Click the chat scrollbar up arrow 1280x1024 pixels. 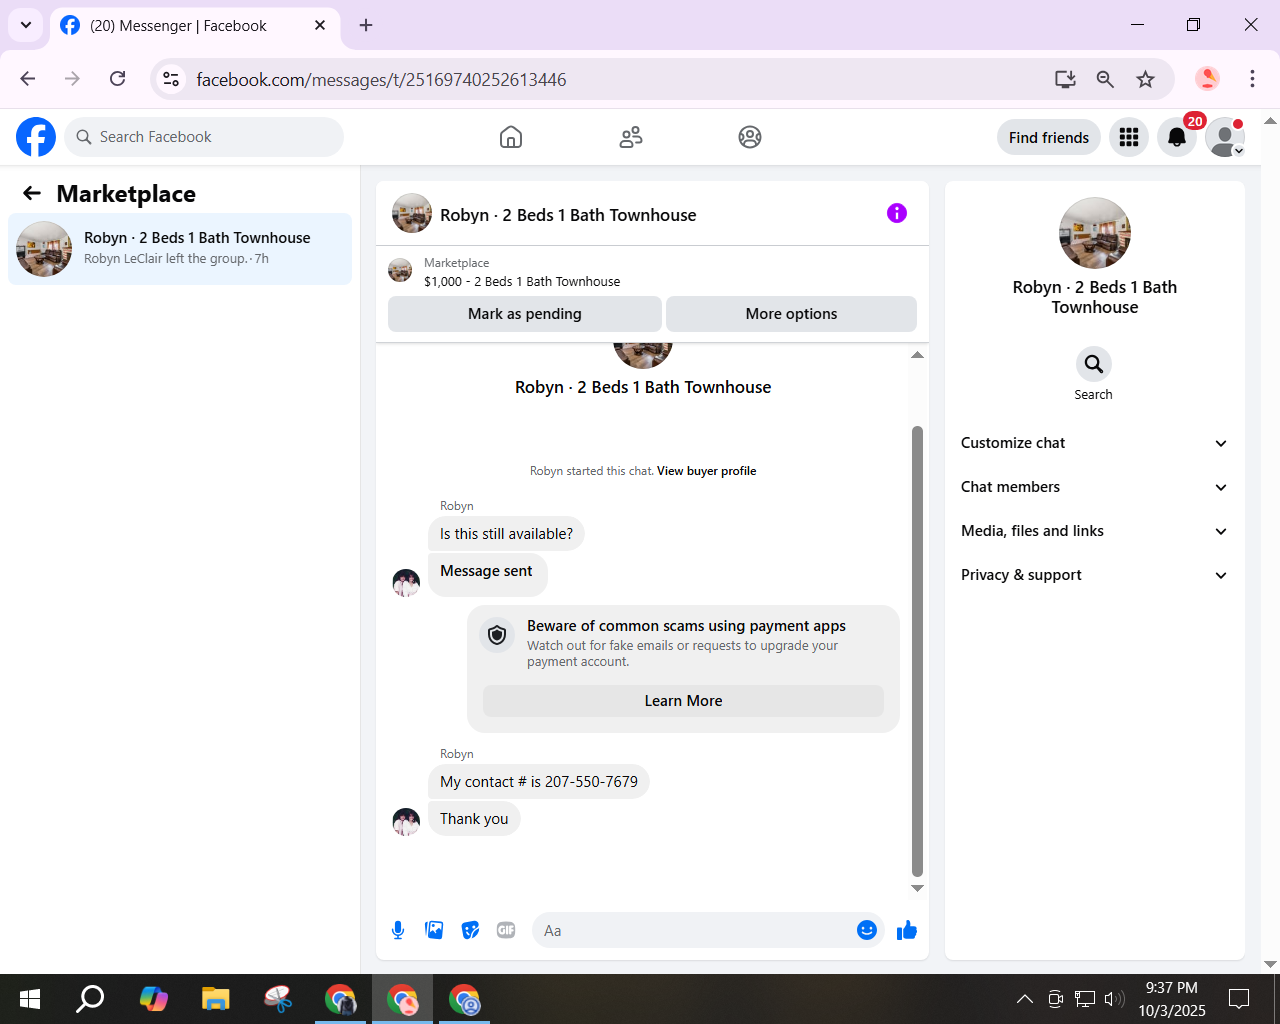pyautogui.click(x=917, y=355)
